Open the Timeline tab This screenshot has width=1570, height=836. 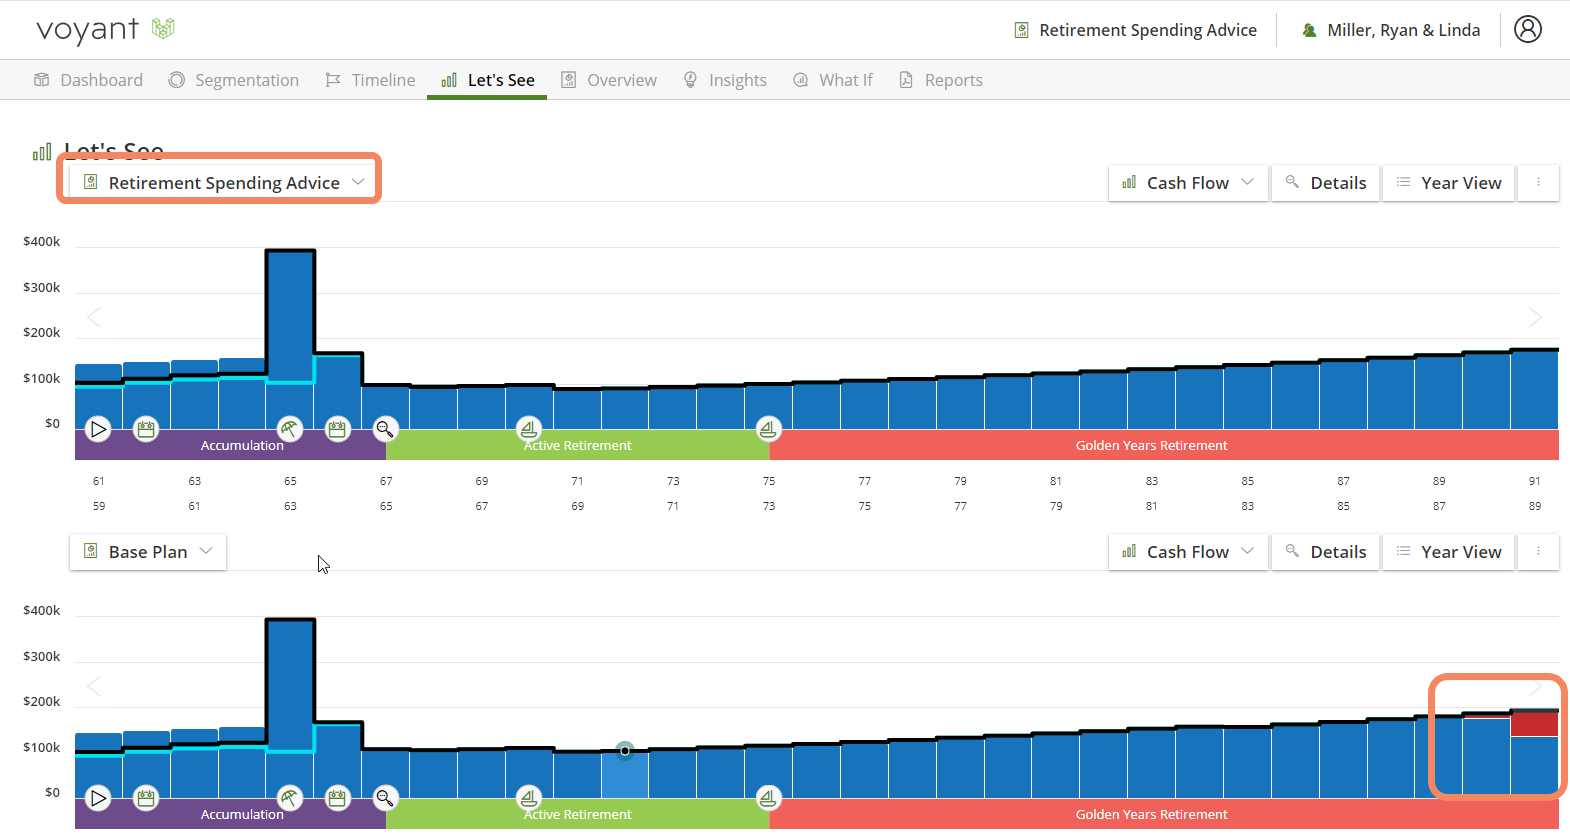click(370, 80)
